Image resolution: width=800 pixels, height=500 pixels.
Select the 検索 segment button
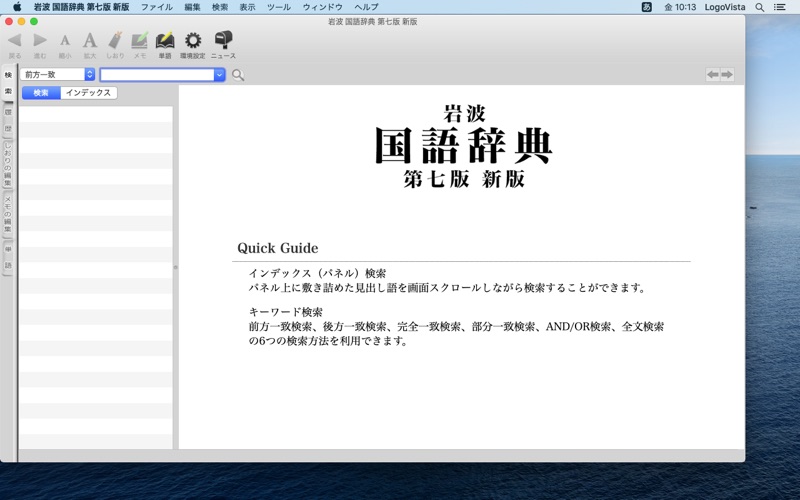tap(41, 93)
